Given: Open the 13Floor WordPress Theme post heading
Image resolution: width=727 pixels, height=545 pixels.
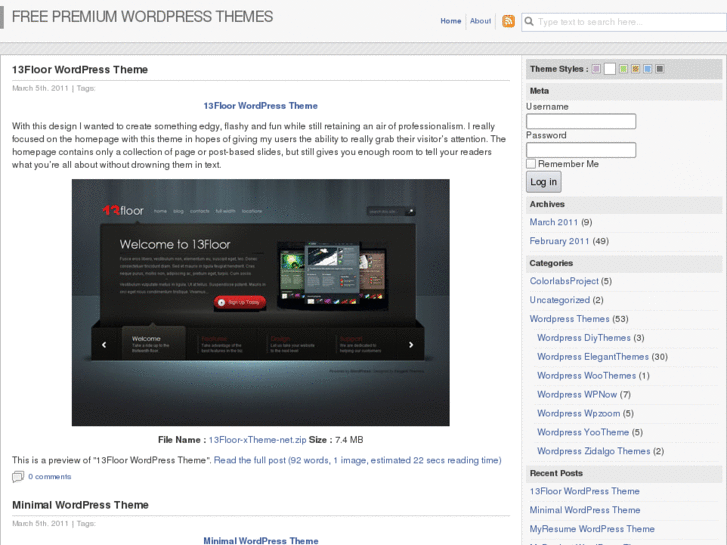Looking at the screenshot, I should pyautogui.click(x=80, y=70).
